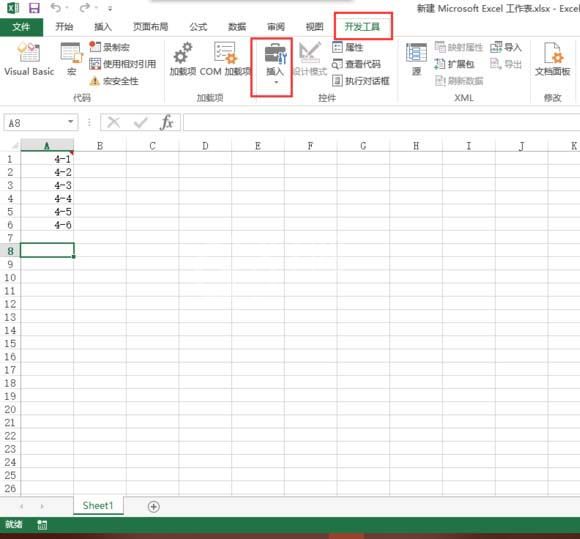The height and width of the screenshot is (539, 580).
Task: Open the Visual Basic editor
Action: [x=29, y=59]
